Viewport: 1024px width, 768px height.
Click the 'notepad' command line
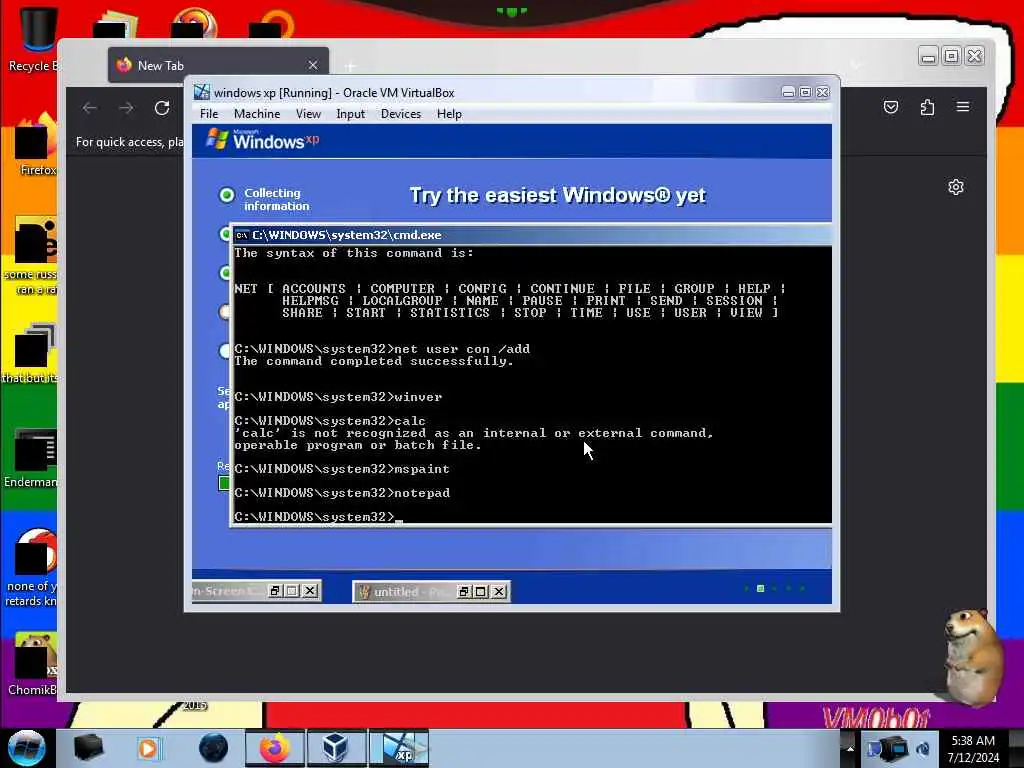(x=342, y=493)
